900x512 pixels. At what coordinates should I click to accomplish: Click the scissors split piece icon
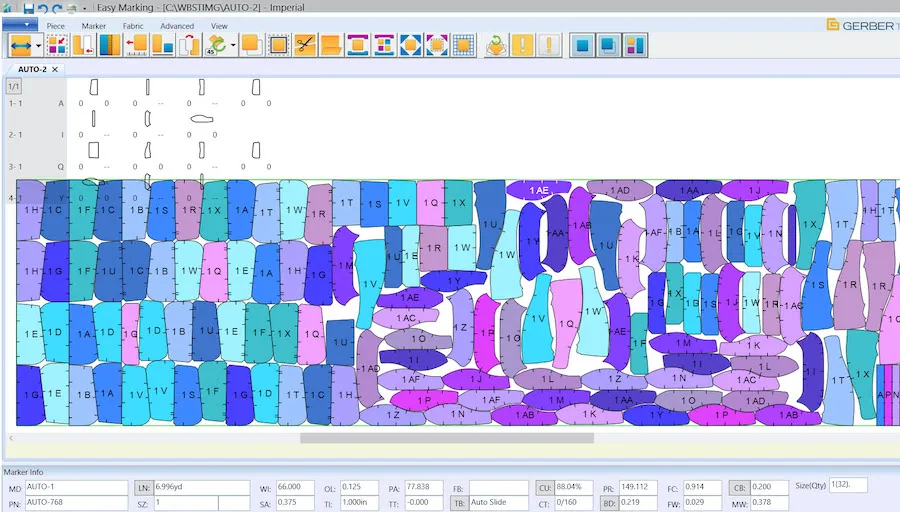(305, 45)
